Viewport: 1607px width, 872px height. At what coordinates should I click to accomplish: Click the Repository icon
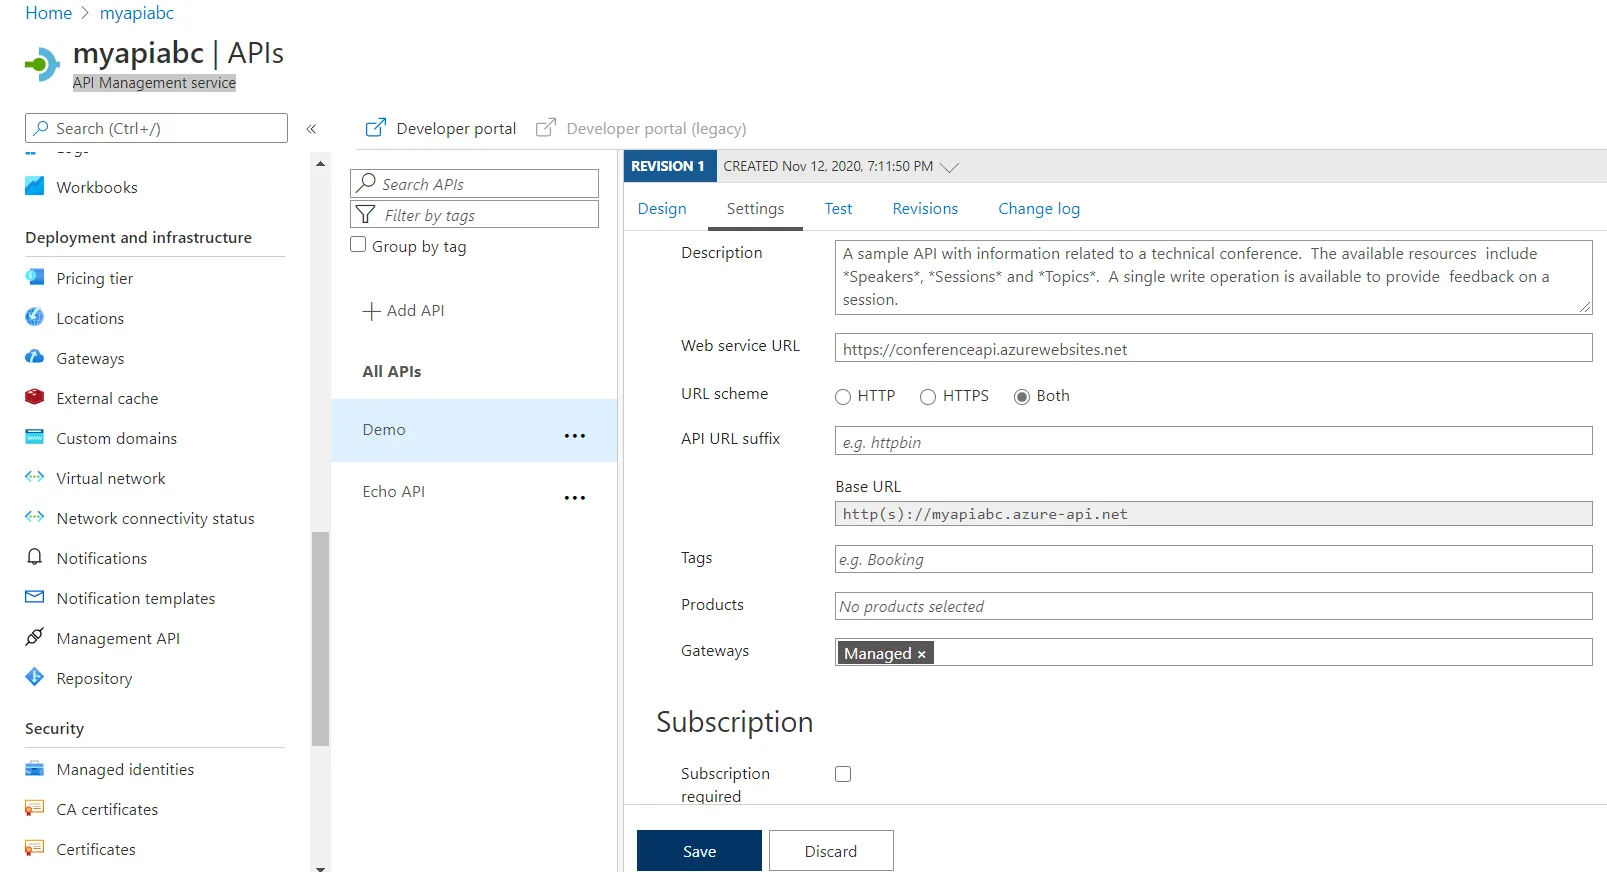coord(35,677)
